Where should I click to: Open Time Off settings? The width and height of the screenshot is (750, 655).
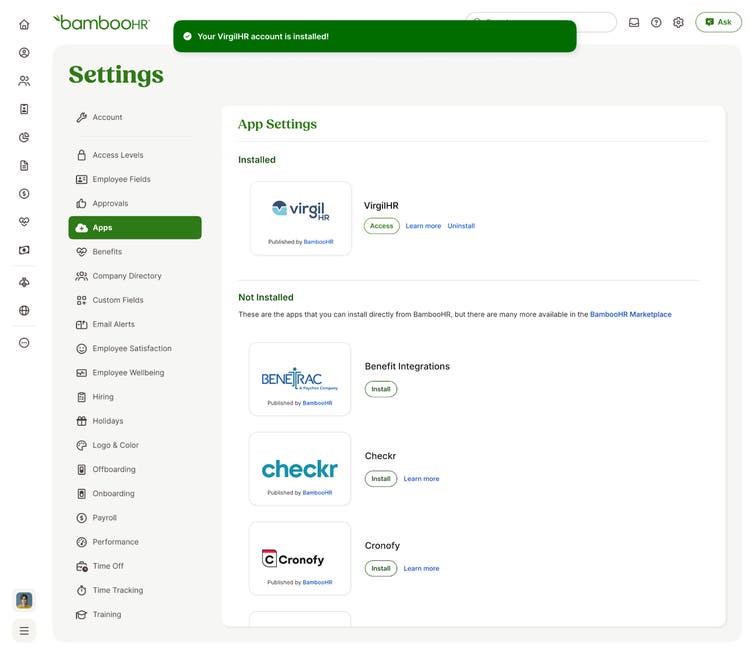tap(135, 566)
